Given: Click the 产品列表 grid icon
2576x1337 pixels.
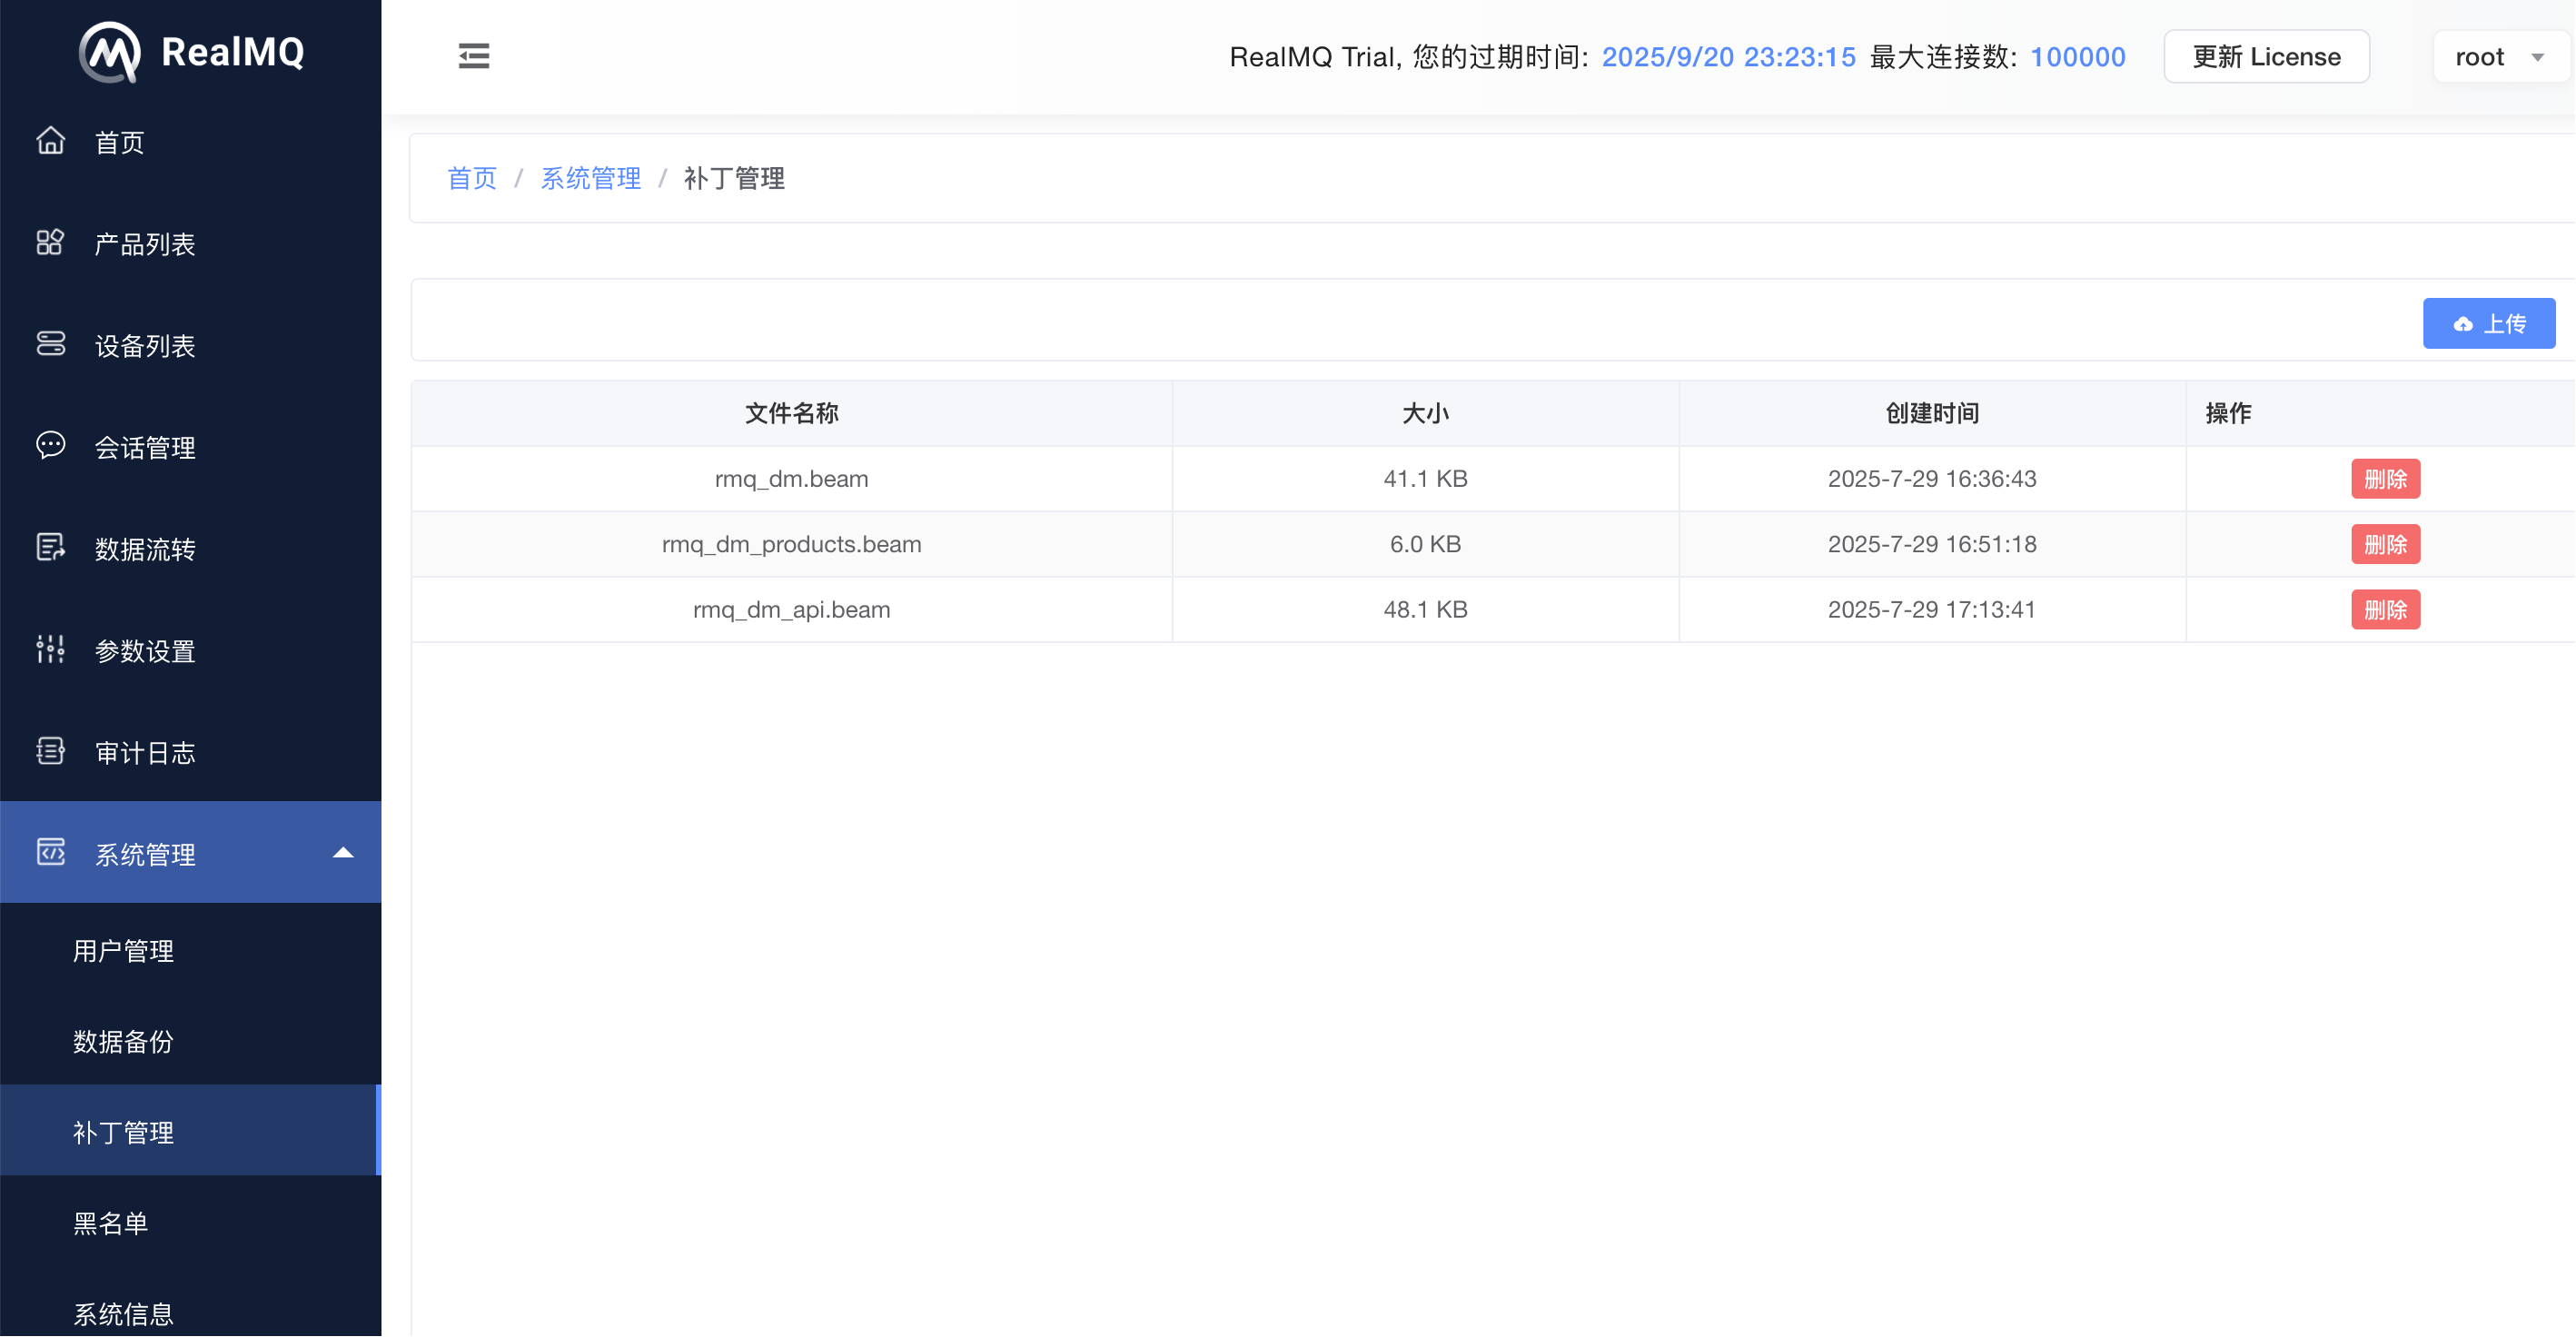Looking at the screenshot, I should click(x=50, y=243).
